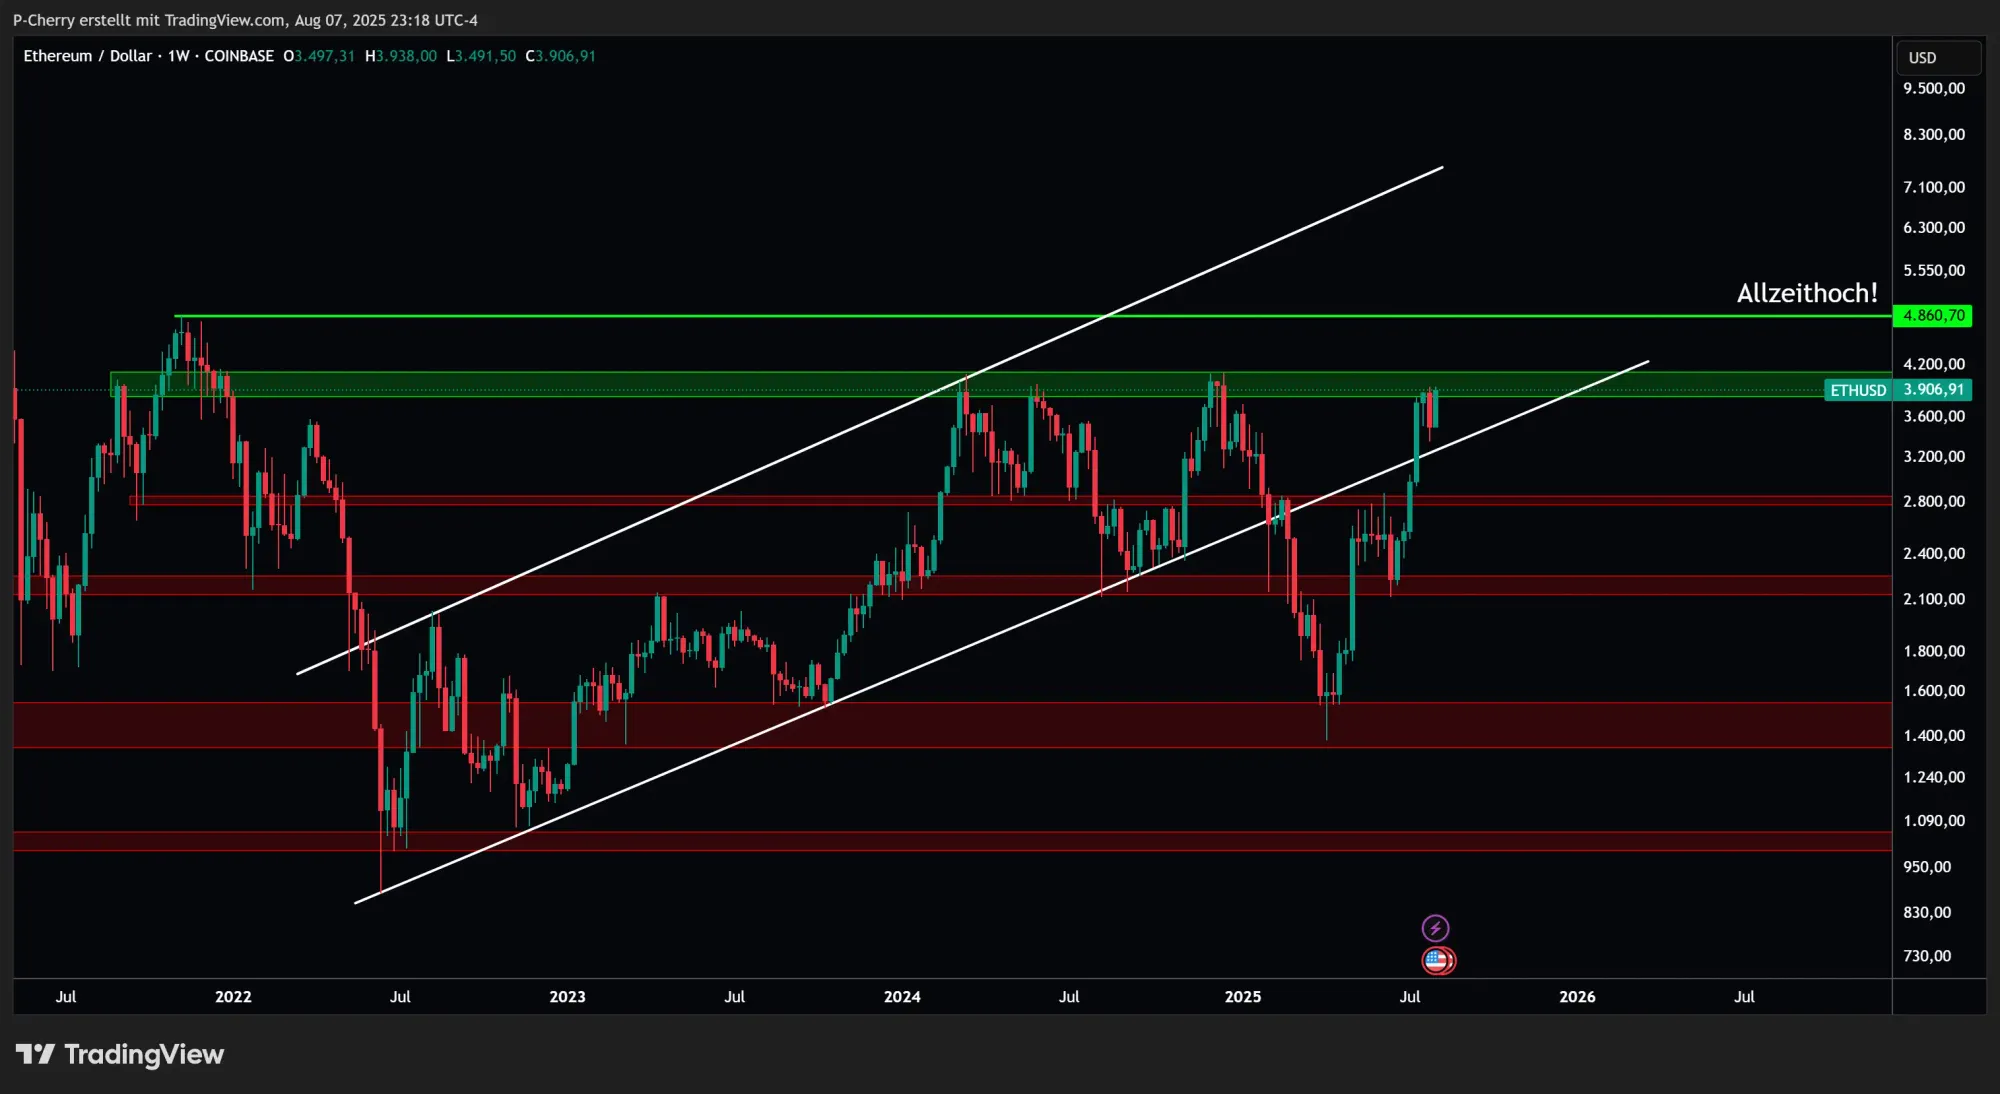Click the 2026 time axis label

pos(1577,997)
